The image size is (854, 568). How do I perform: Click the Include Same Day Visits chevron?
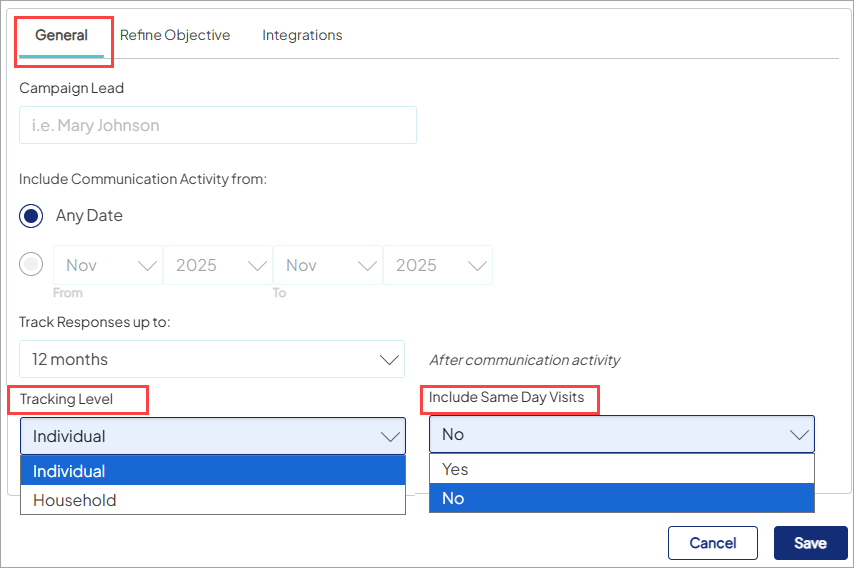pos(798,434)
